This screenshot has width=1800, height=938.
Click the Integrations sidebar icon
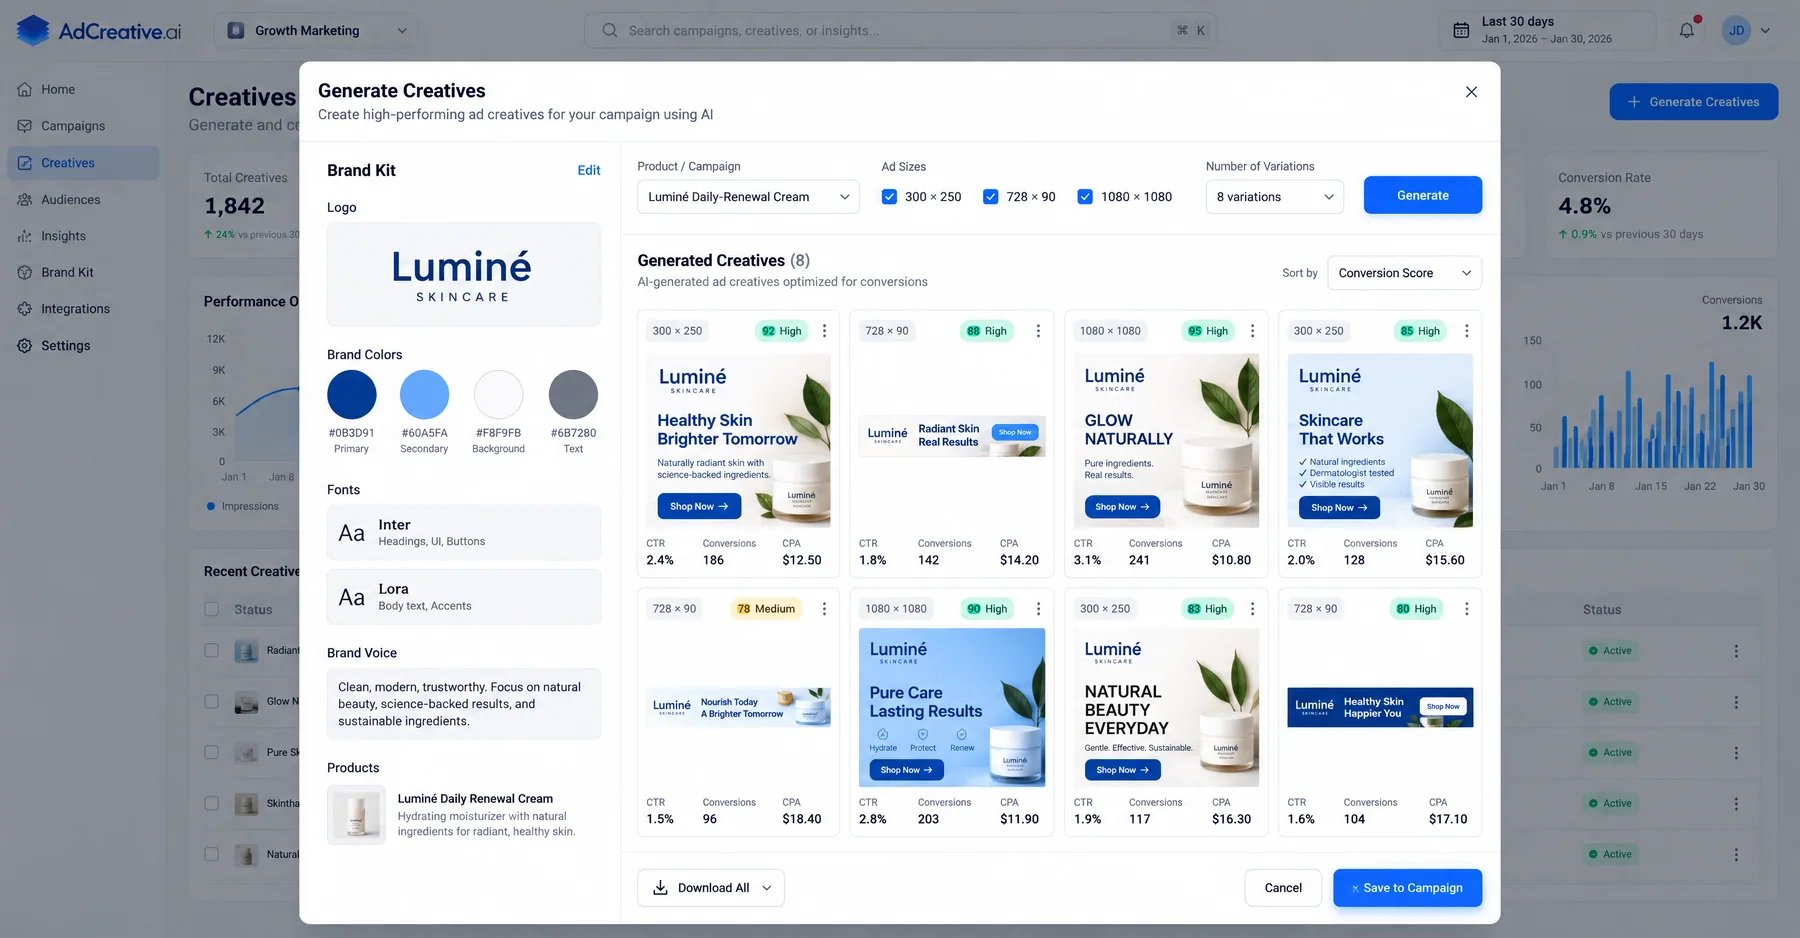click(x=25, y=309)
